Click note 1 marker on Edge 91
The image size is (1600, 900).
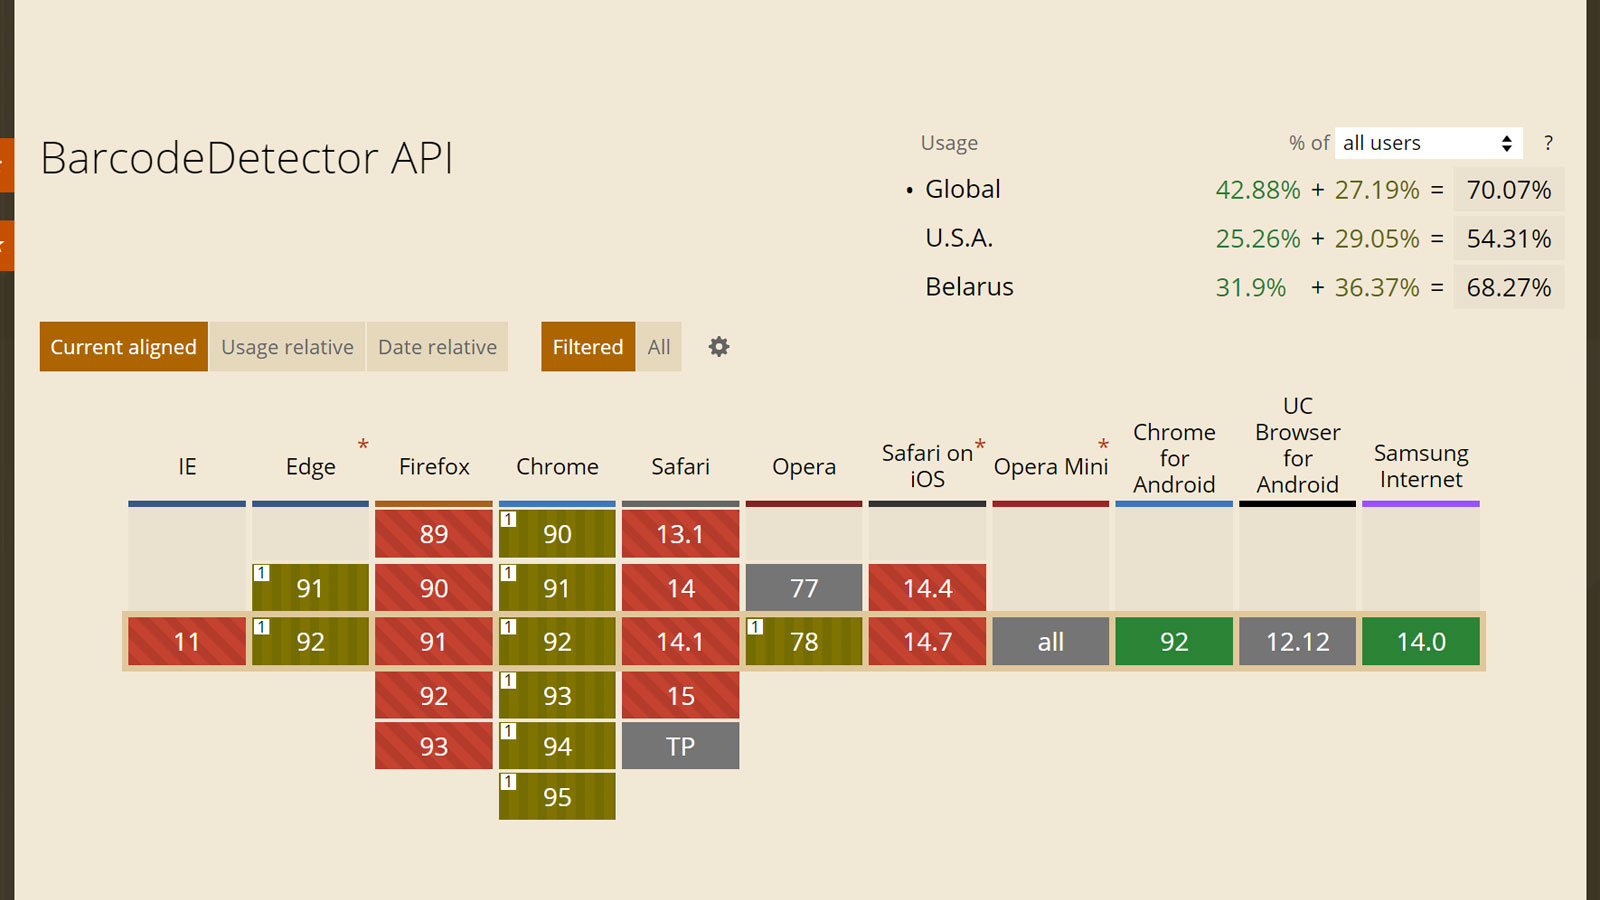coord(262,573)
